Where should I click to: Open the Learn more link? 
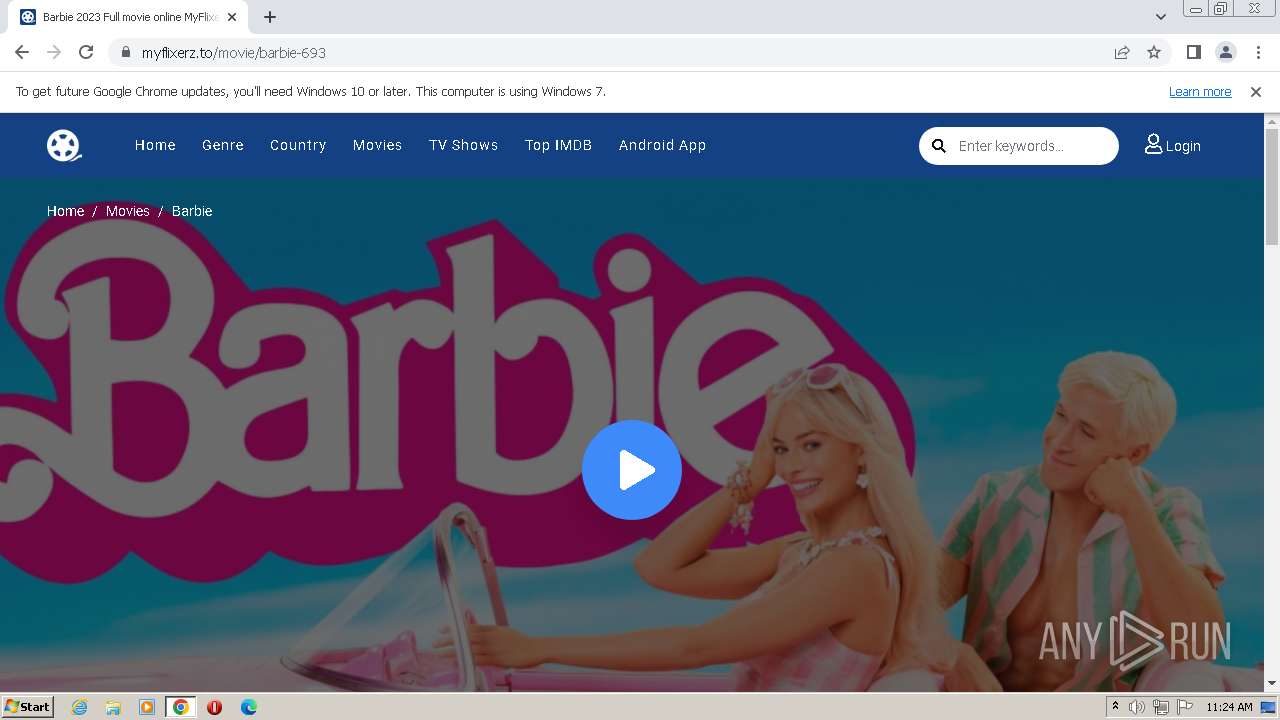(1200, 91)
